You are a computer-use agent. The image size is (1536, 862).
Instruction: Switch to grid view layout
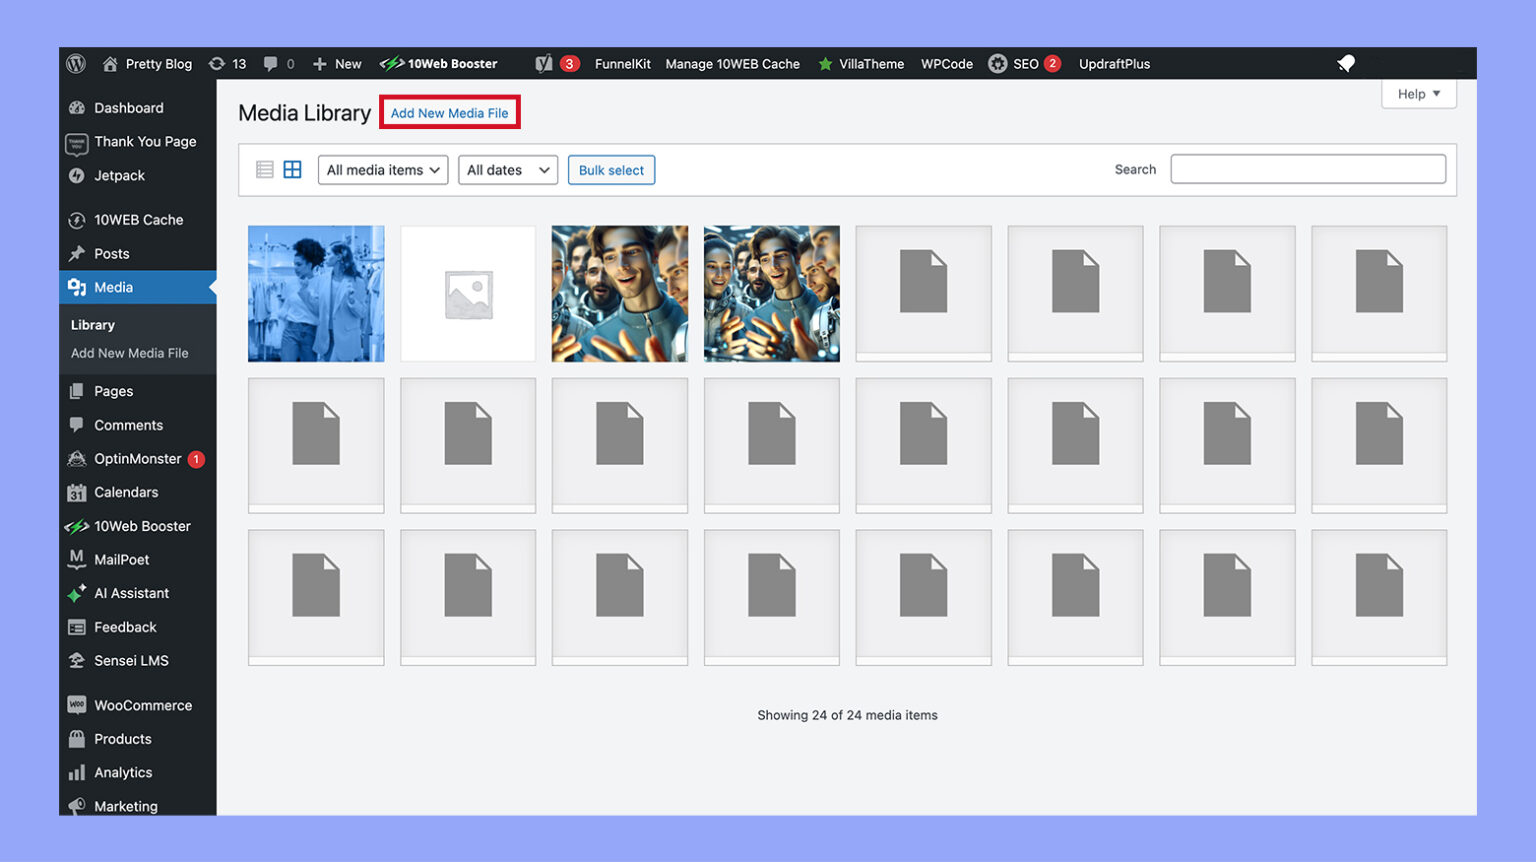coord(292,169)
